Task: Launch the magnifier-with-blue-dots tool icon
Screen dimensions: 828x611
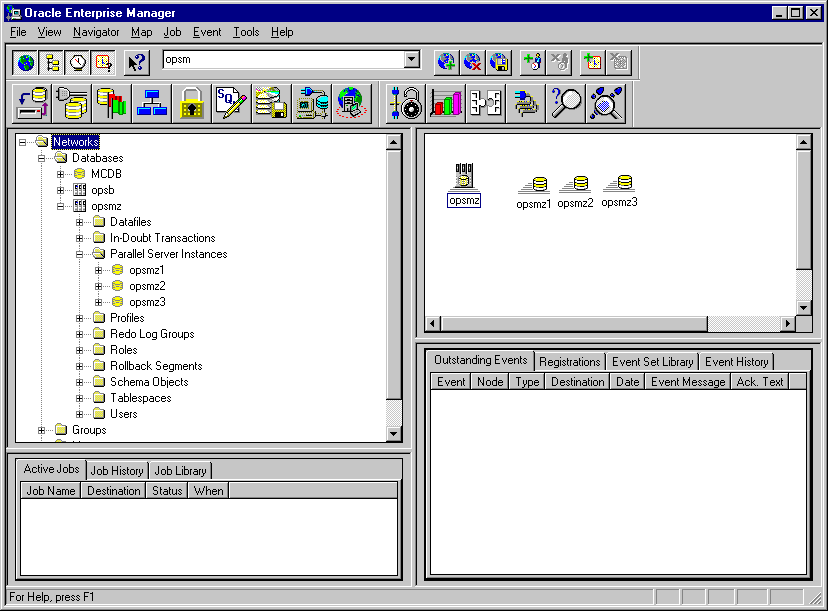Action: 606,103
